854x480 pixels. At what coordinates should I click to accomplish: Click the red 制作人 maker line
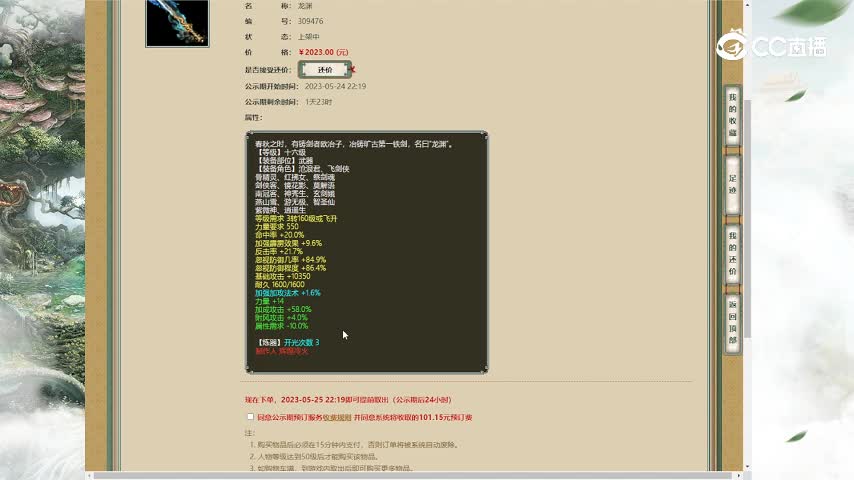[282, 351]
